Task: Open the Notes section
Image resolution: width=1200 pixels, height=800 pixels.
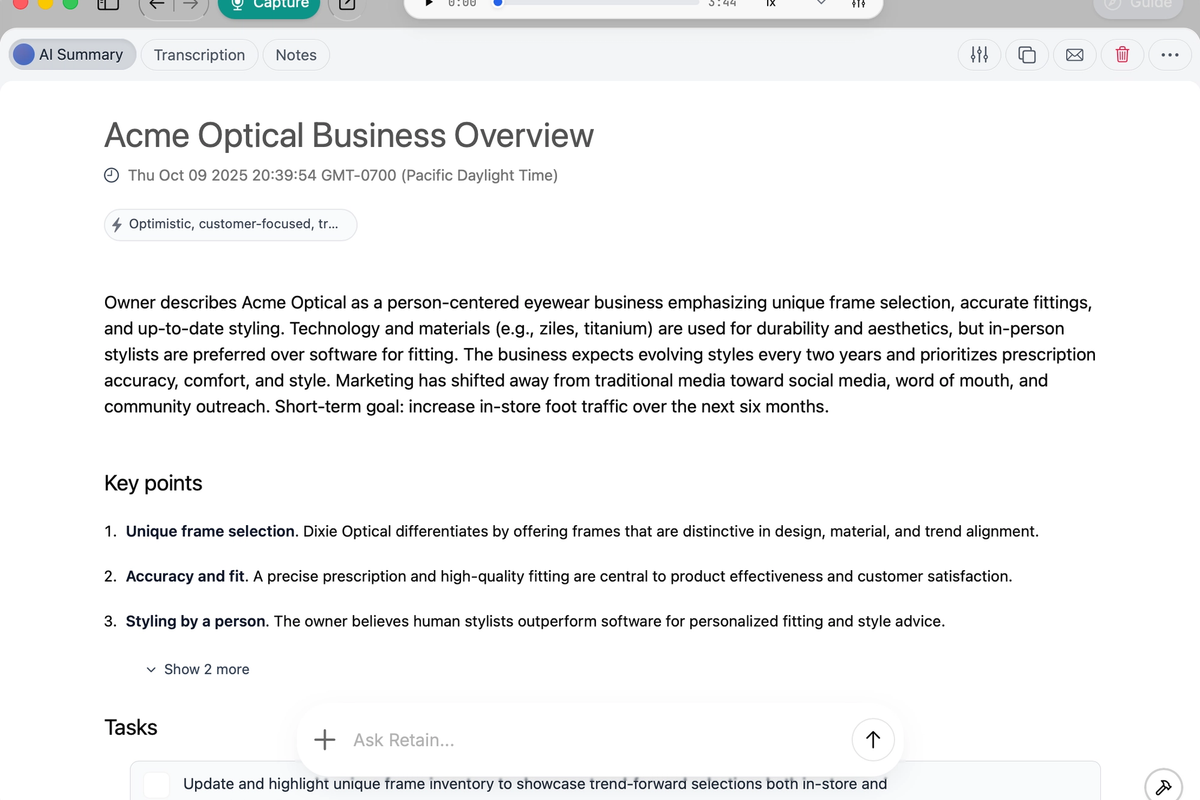Action: (x=296, y=54)
